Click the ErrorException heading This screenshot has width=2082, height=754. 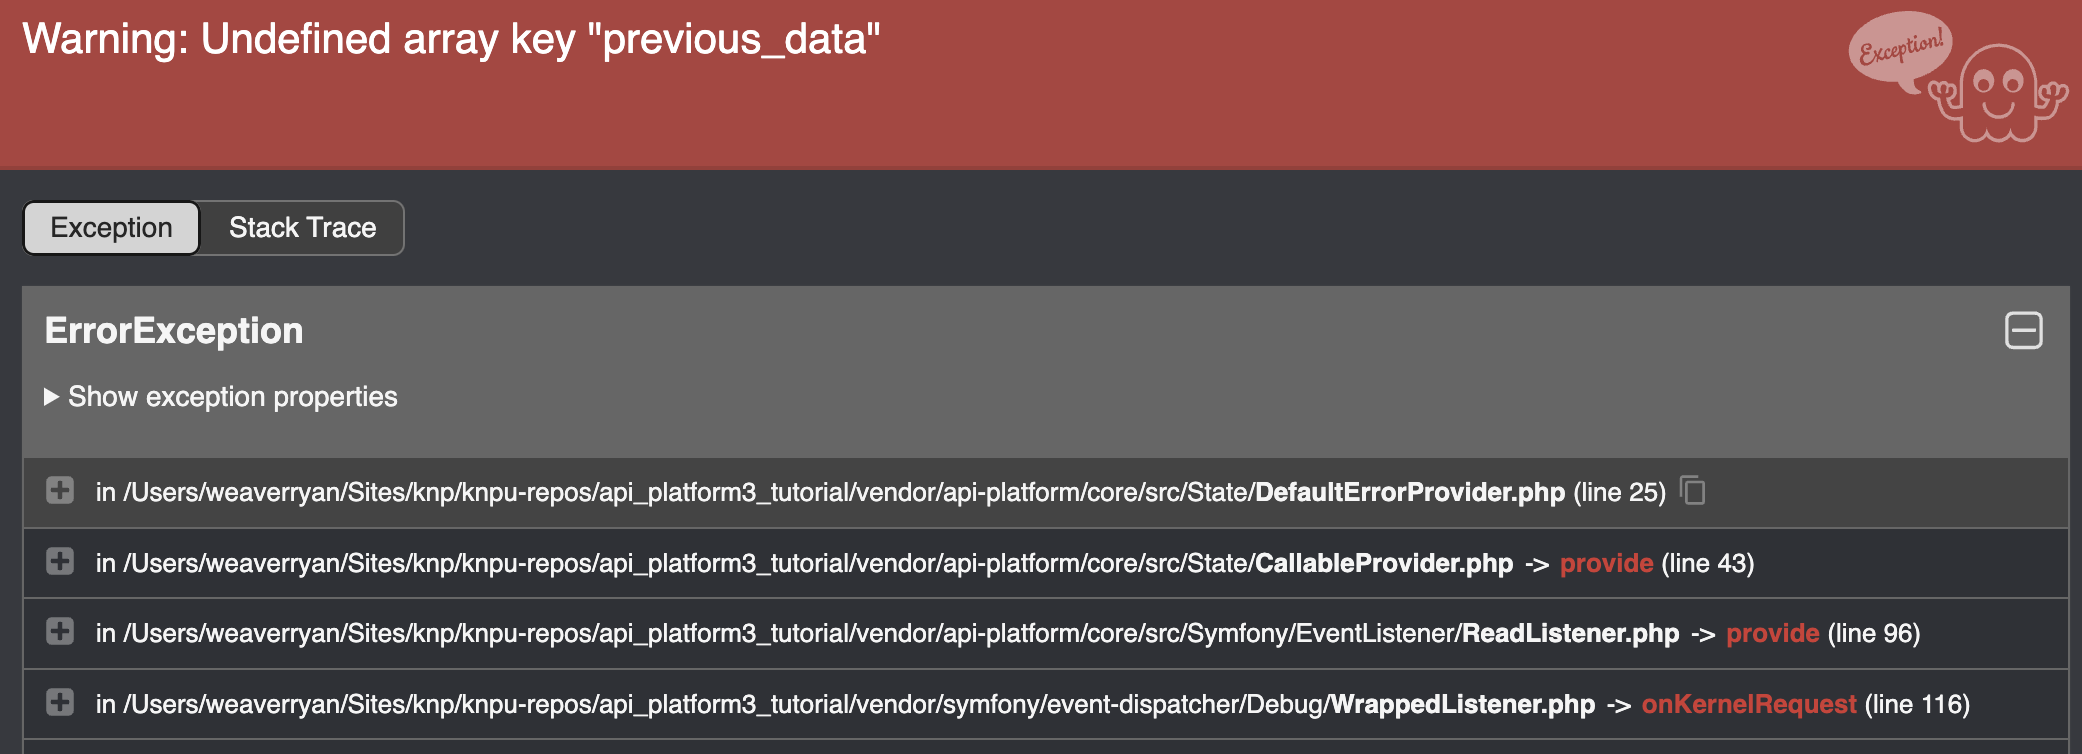click(173, 330)
